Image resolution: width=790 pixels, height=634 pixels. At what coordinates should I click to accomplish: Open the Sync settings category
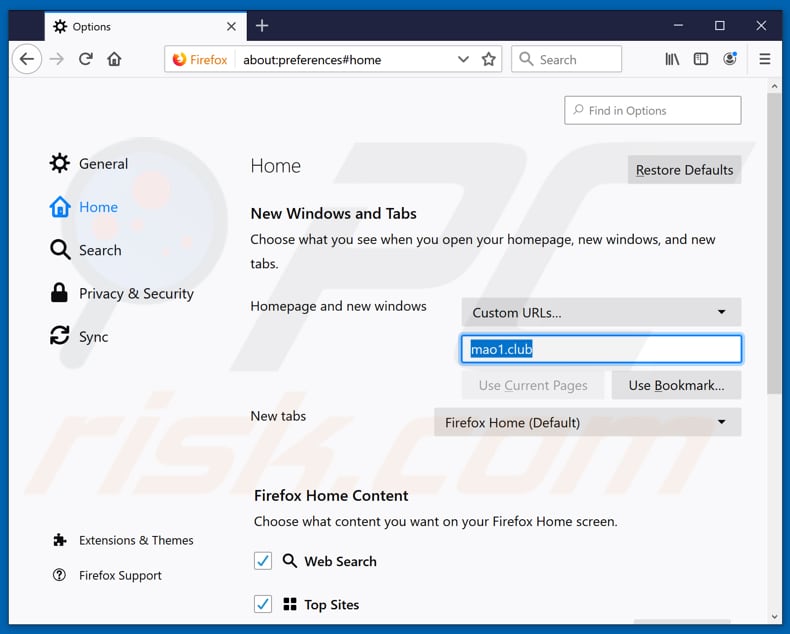click(x=79, y=337)
